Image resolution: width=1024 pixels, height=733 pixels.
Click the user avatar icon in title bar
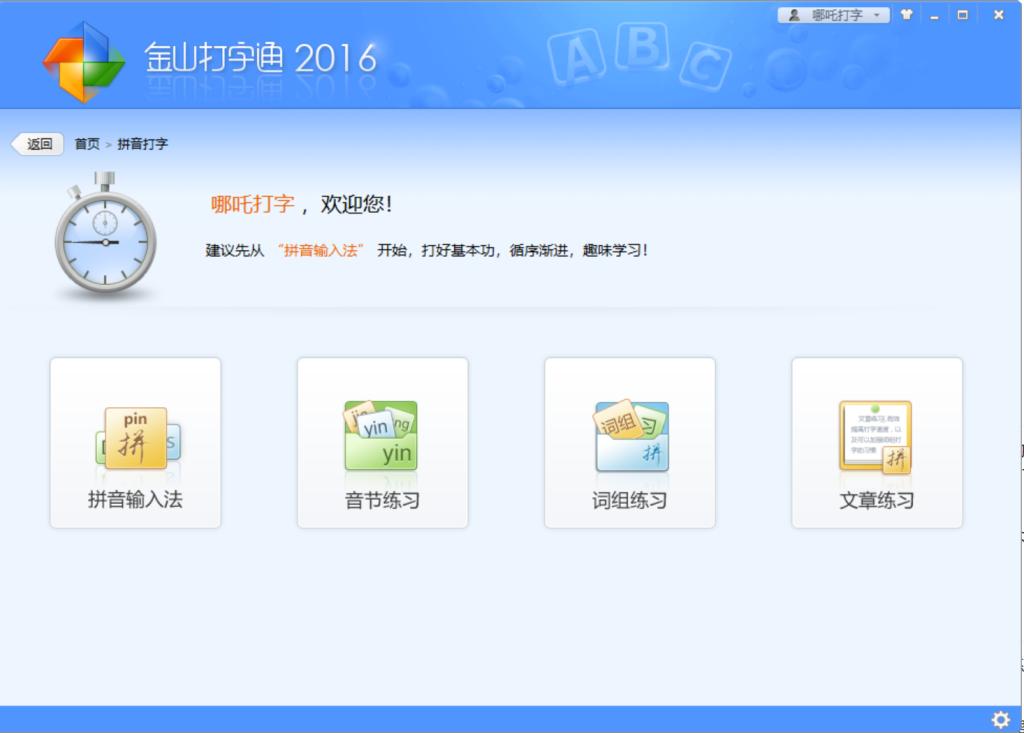794,15
